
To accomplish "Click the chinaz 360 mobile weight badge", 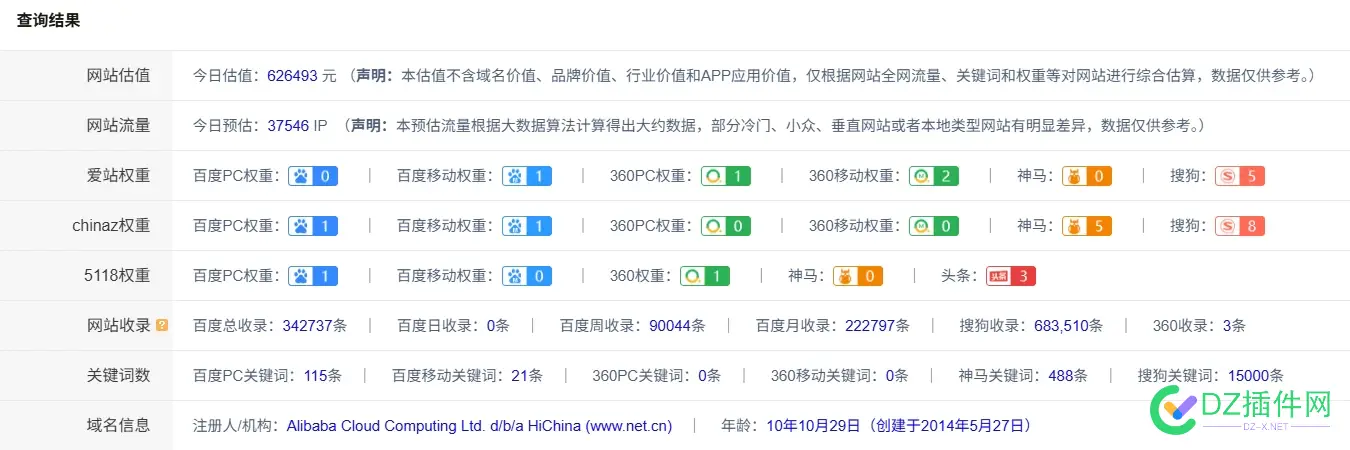I will 934,226.
